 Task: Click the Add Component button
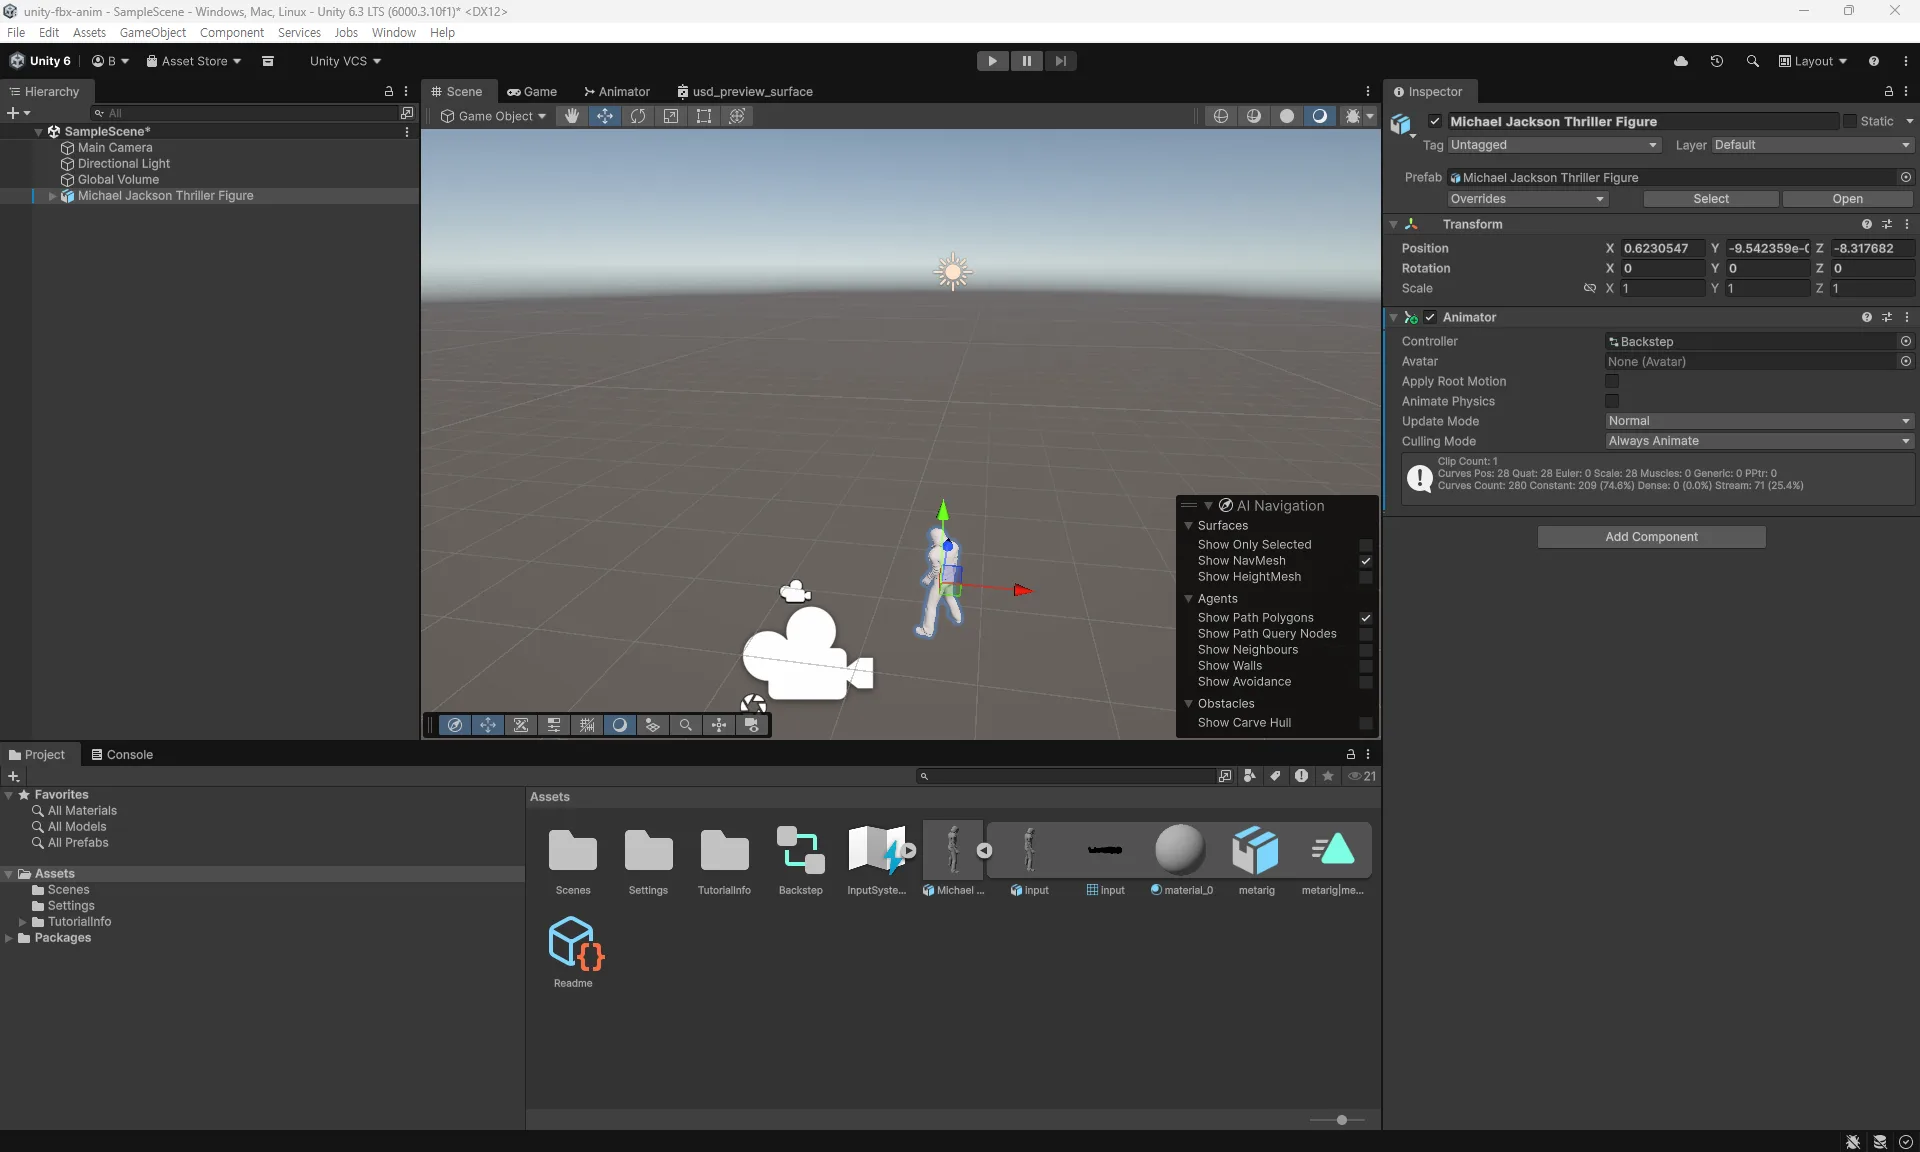(x=1651, y=537)
